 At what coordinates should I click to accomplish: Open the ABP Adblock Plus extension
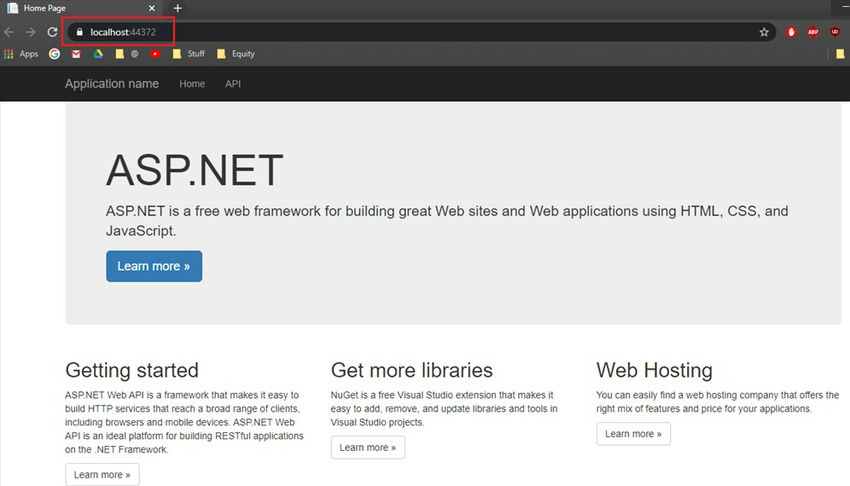click(813, 32)
